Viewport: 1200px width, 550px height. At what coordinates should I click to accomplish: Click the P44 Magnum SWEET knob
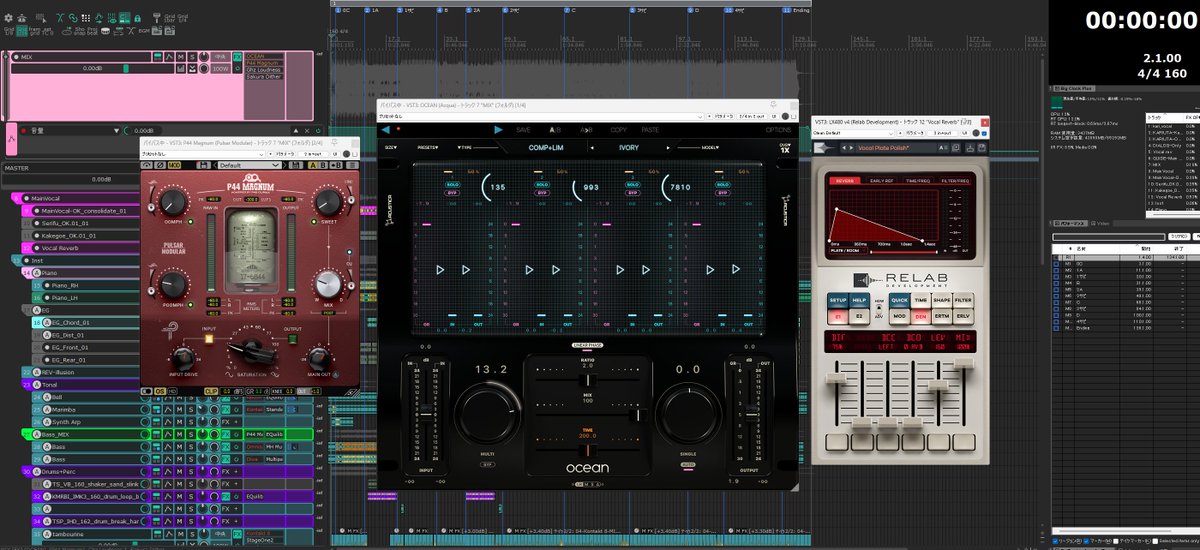point(328,203)
